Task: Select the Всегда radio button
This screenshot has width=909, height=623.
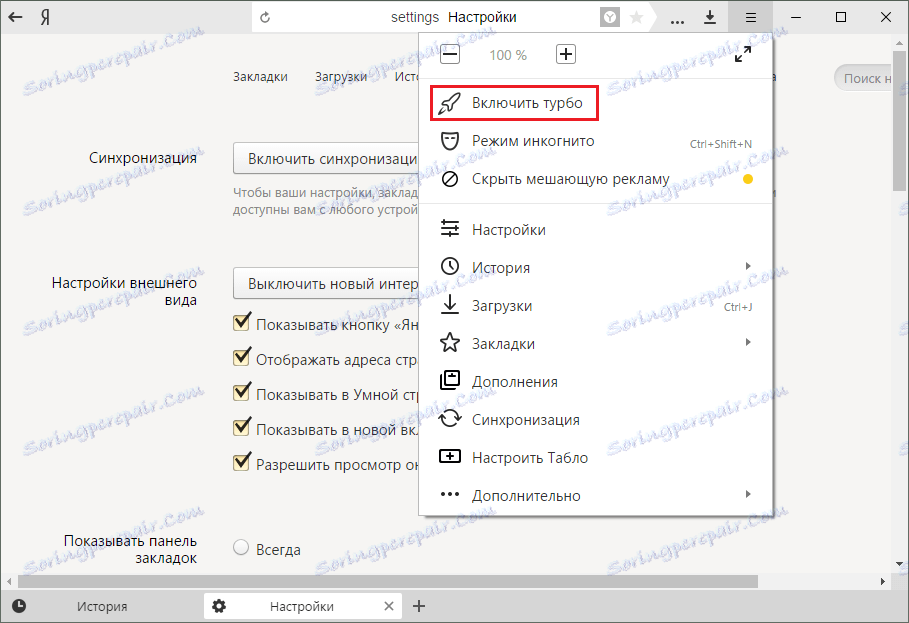Action: click(x=241, y=548)
